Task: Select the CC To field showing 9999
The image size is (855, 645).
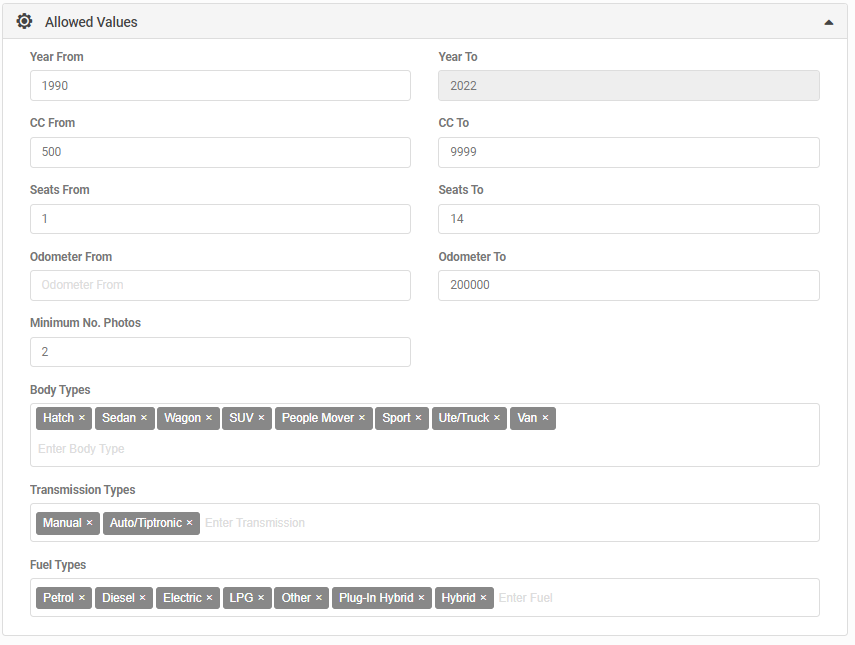Action: pos(629,152)
